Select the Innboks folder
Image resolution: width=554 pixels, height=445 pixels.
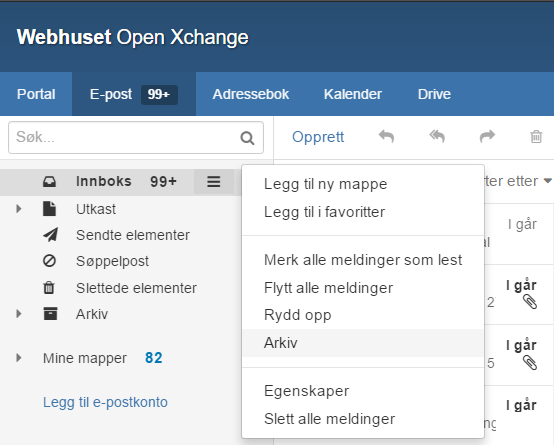[x=104, y=181]
